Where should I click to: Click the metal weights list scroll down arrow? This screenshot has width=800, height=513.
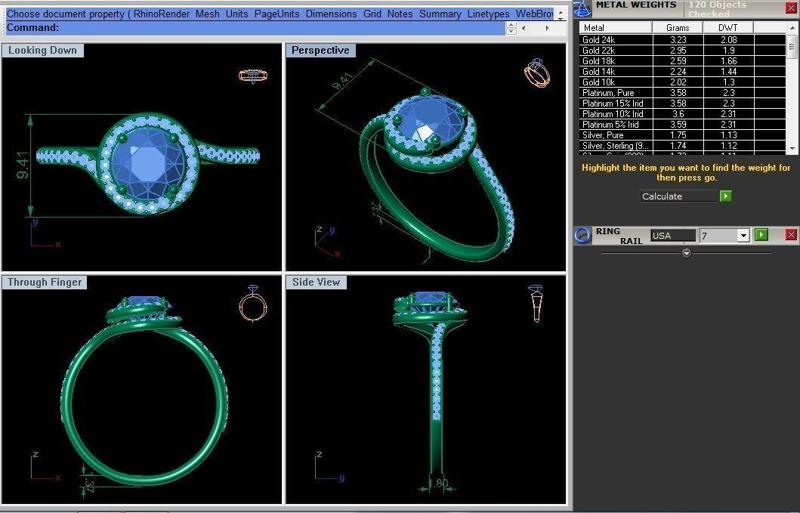click(792, 149)
